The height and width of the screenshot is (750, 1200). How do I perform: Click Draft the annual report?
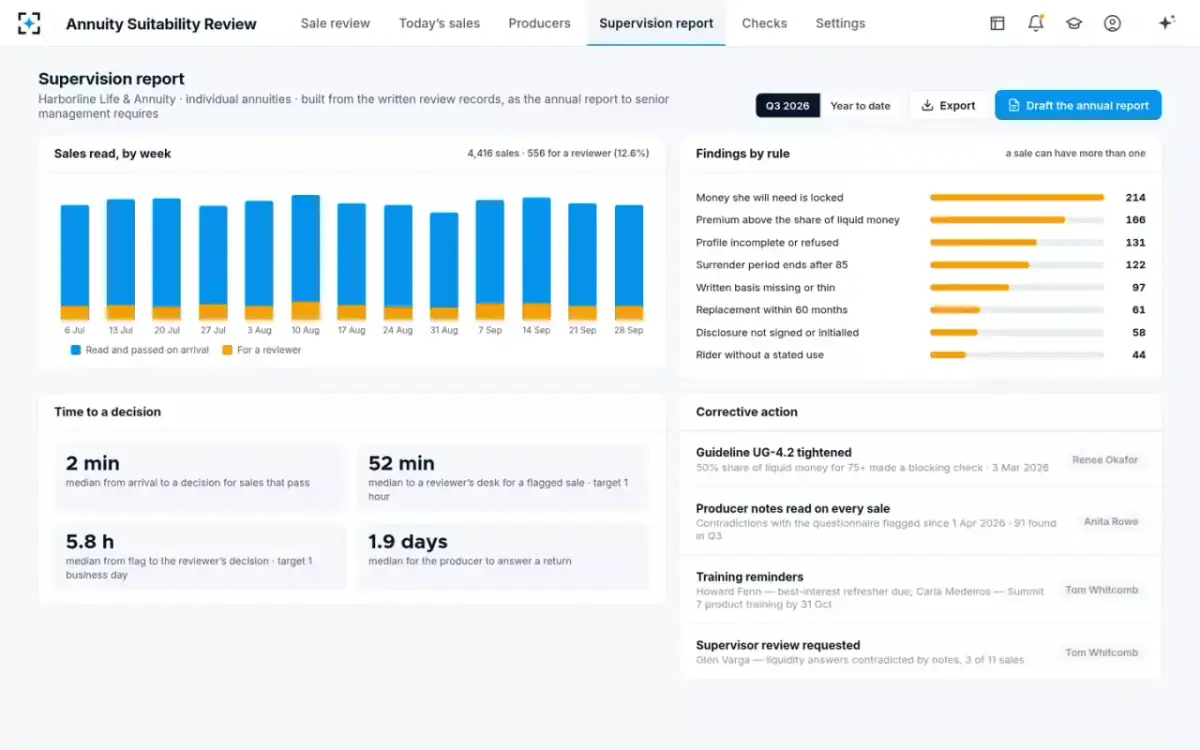tap(1078, 106)
